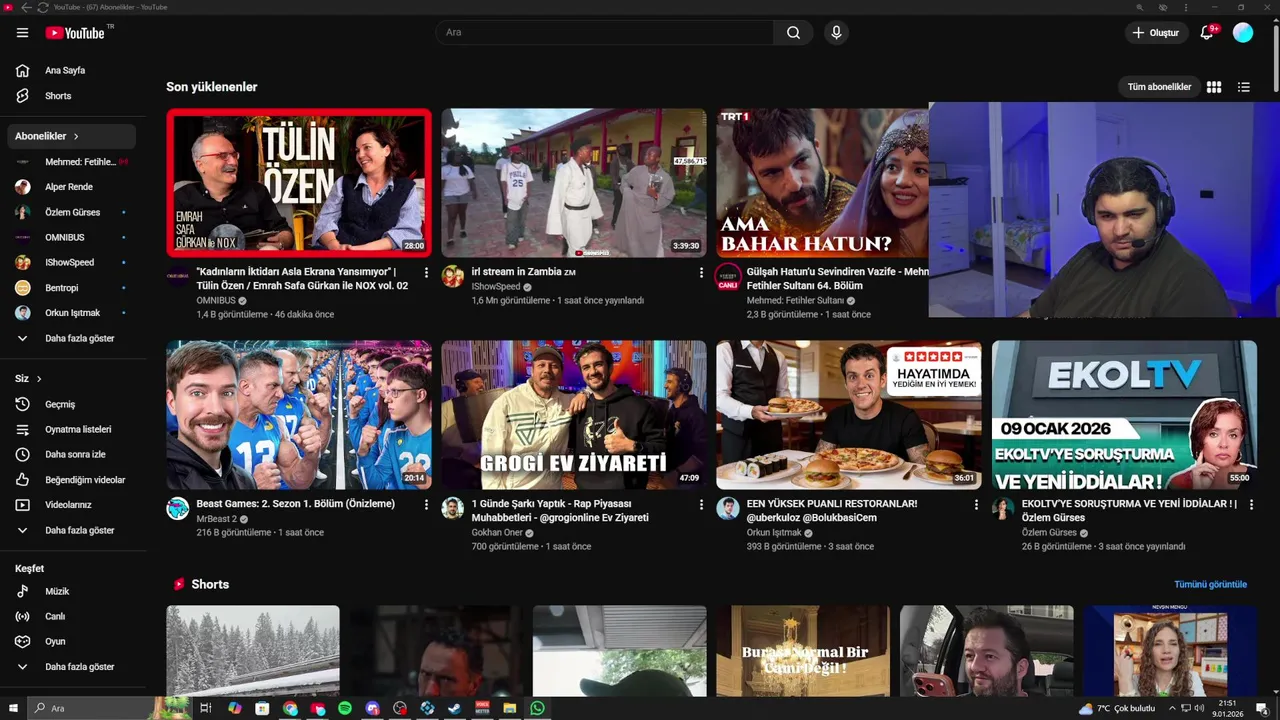Open the notifications bell
Image resolution: width=1280 pixels, height=720 pixels.
1207,33
